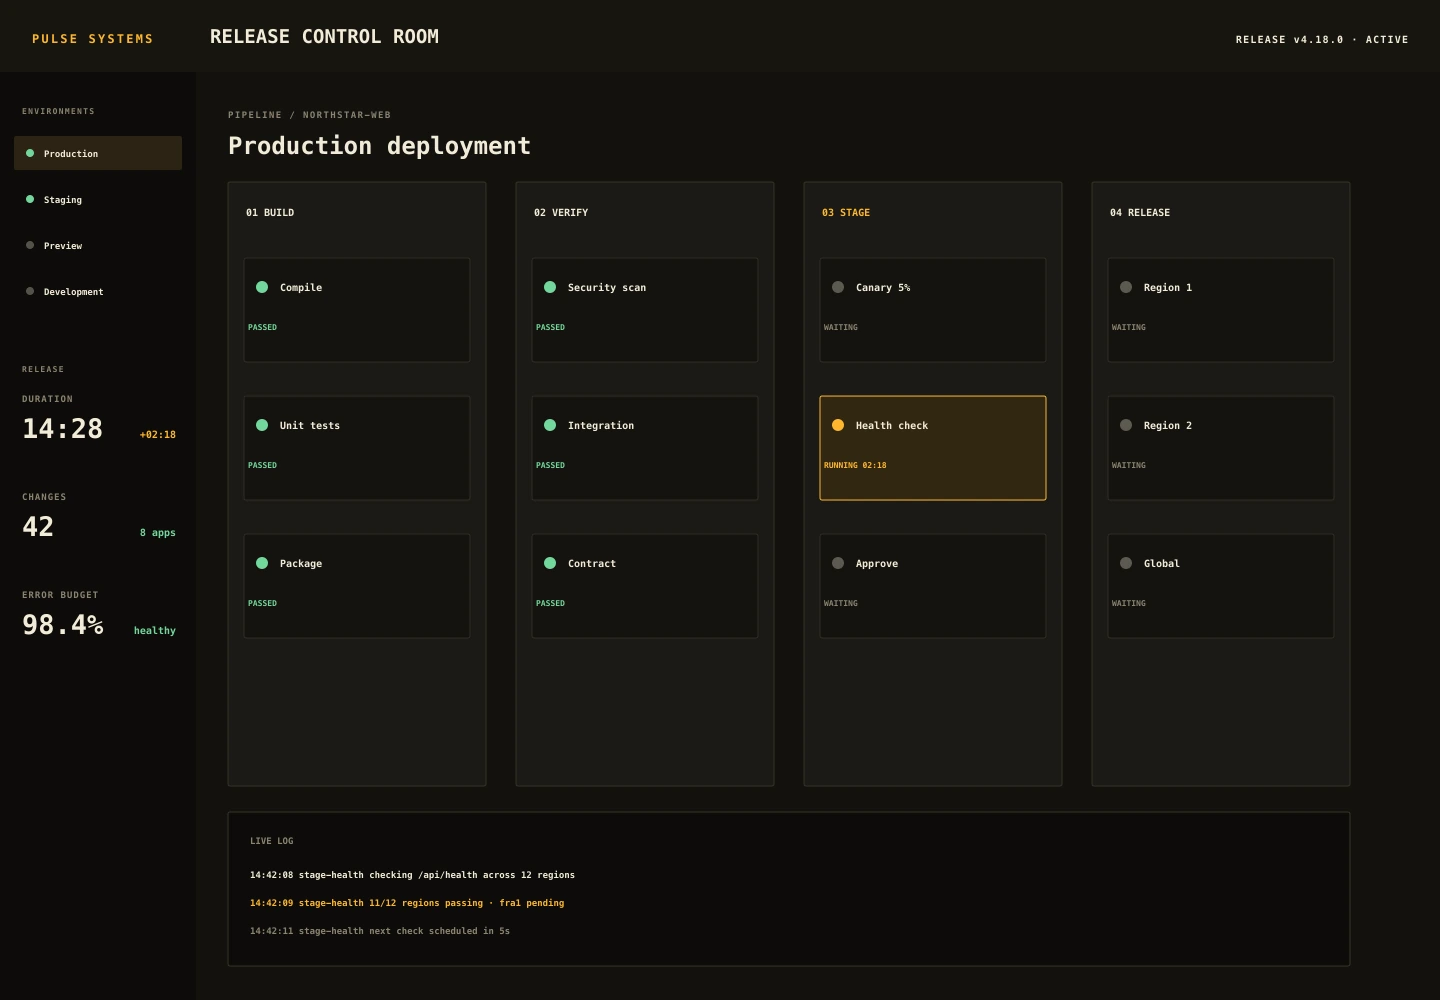Click the changes count 42
This screenshot has height=1000, width=1440.
[x=38, y=527]
